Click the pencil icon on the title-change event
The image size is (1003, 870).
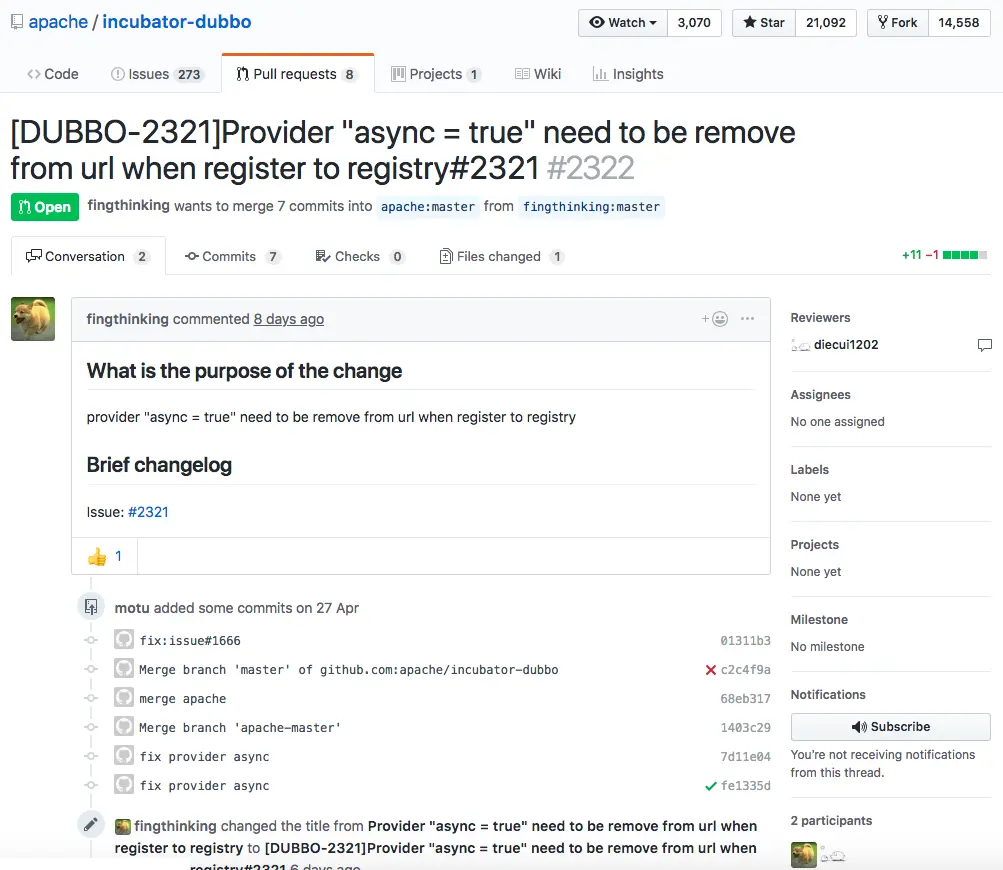click(91, 824)
